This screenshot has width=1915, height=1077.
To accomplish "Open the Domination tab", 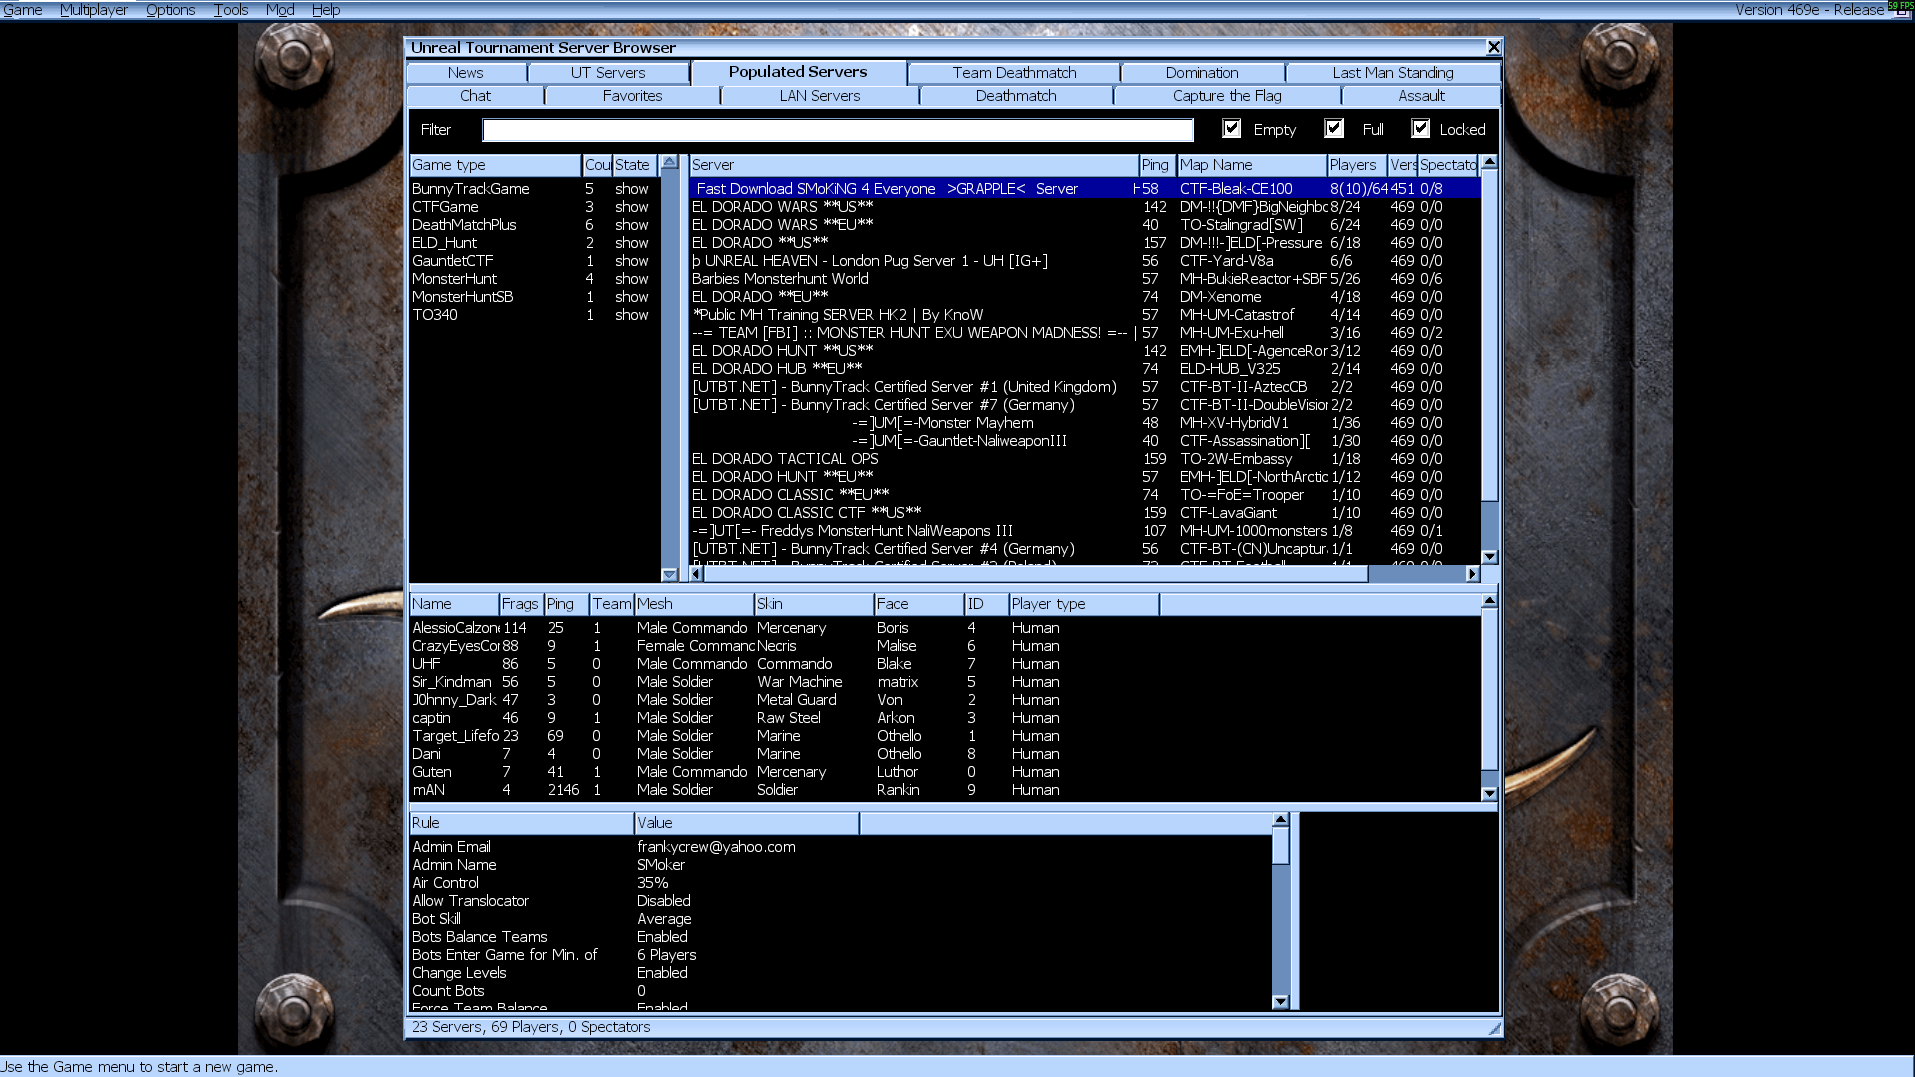I will (1202, 73).
